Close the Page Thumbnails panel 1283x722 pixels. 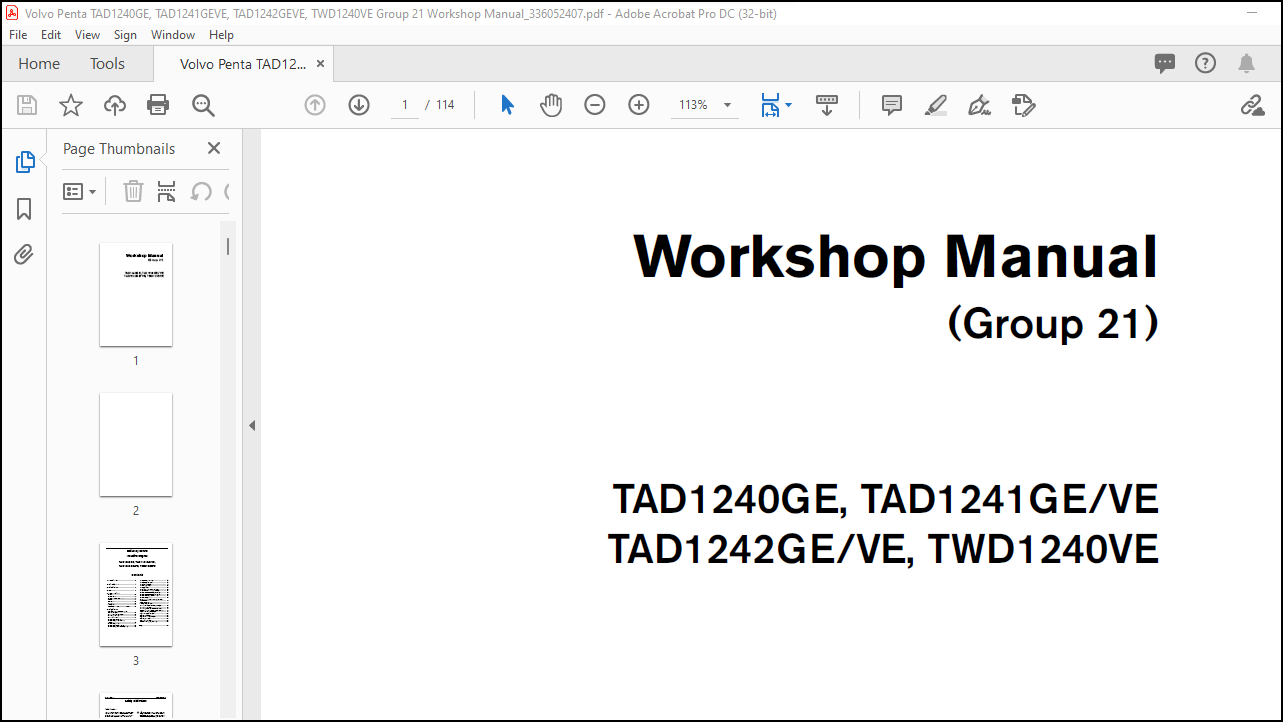(214, 148)
